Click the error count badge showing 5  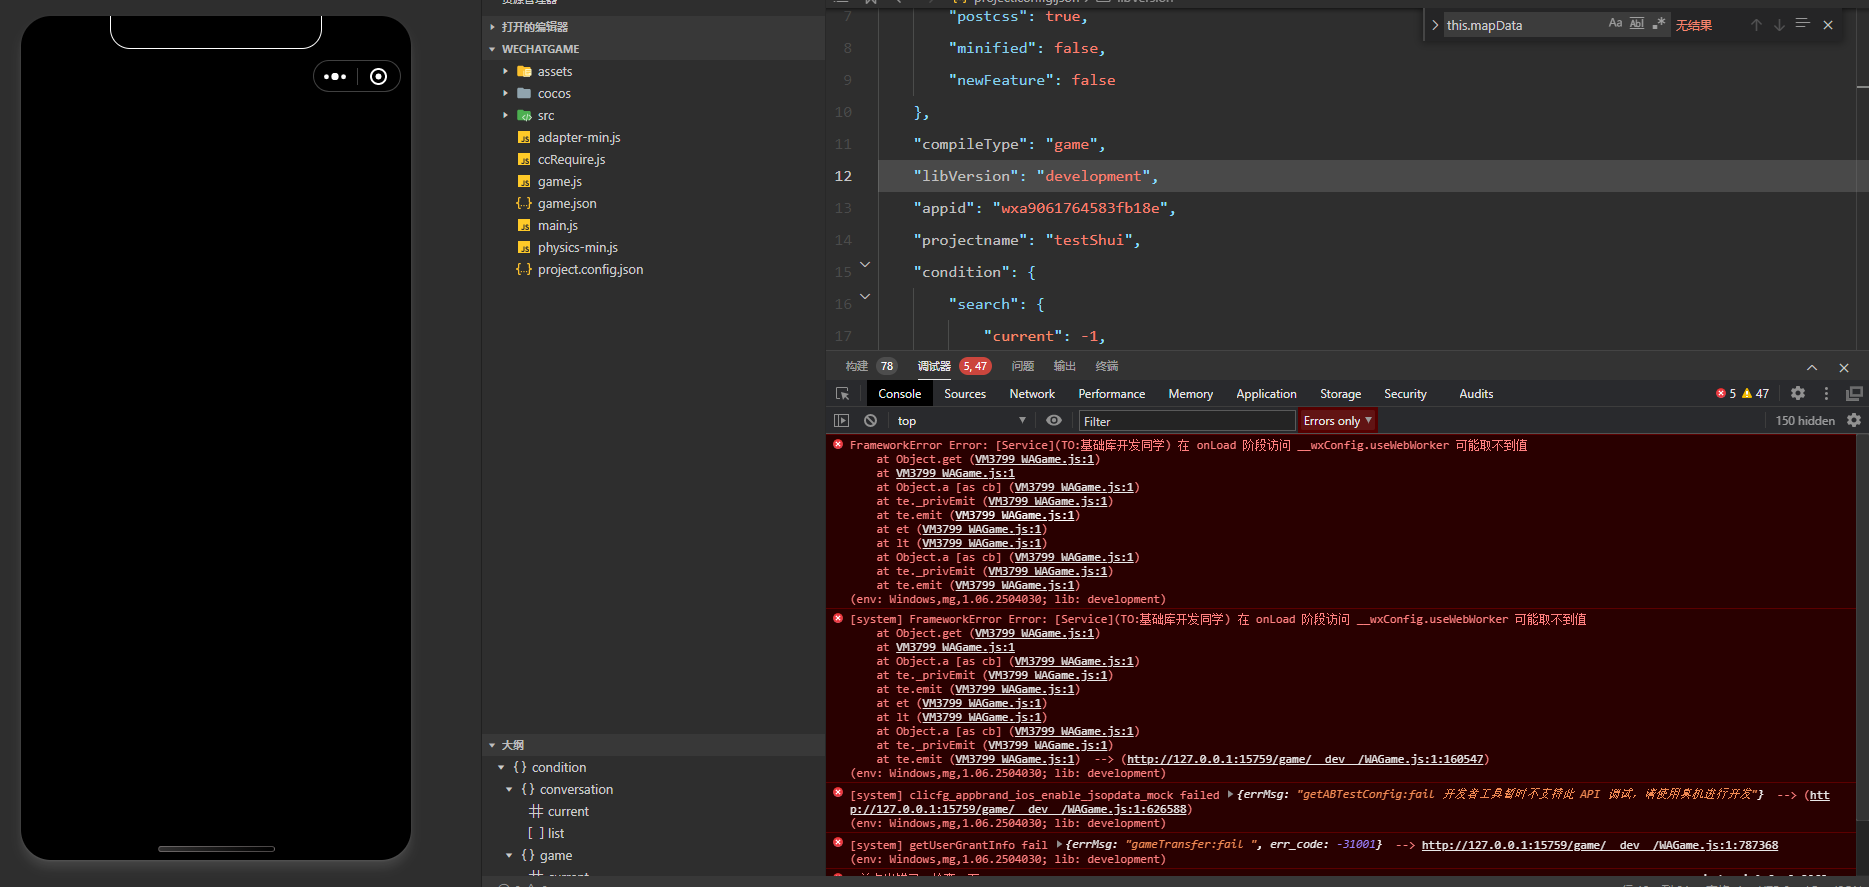click(x=1726, y=394)
